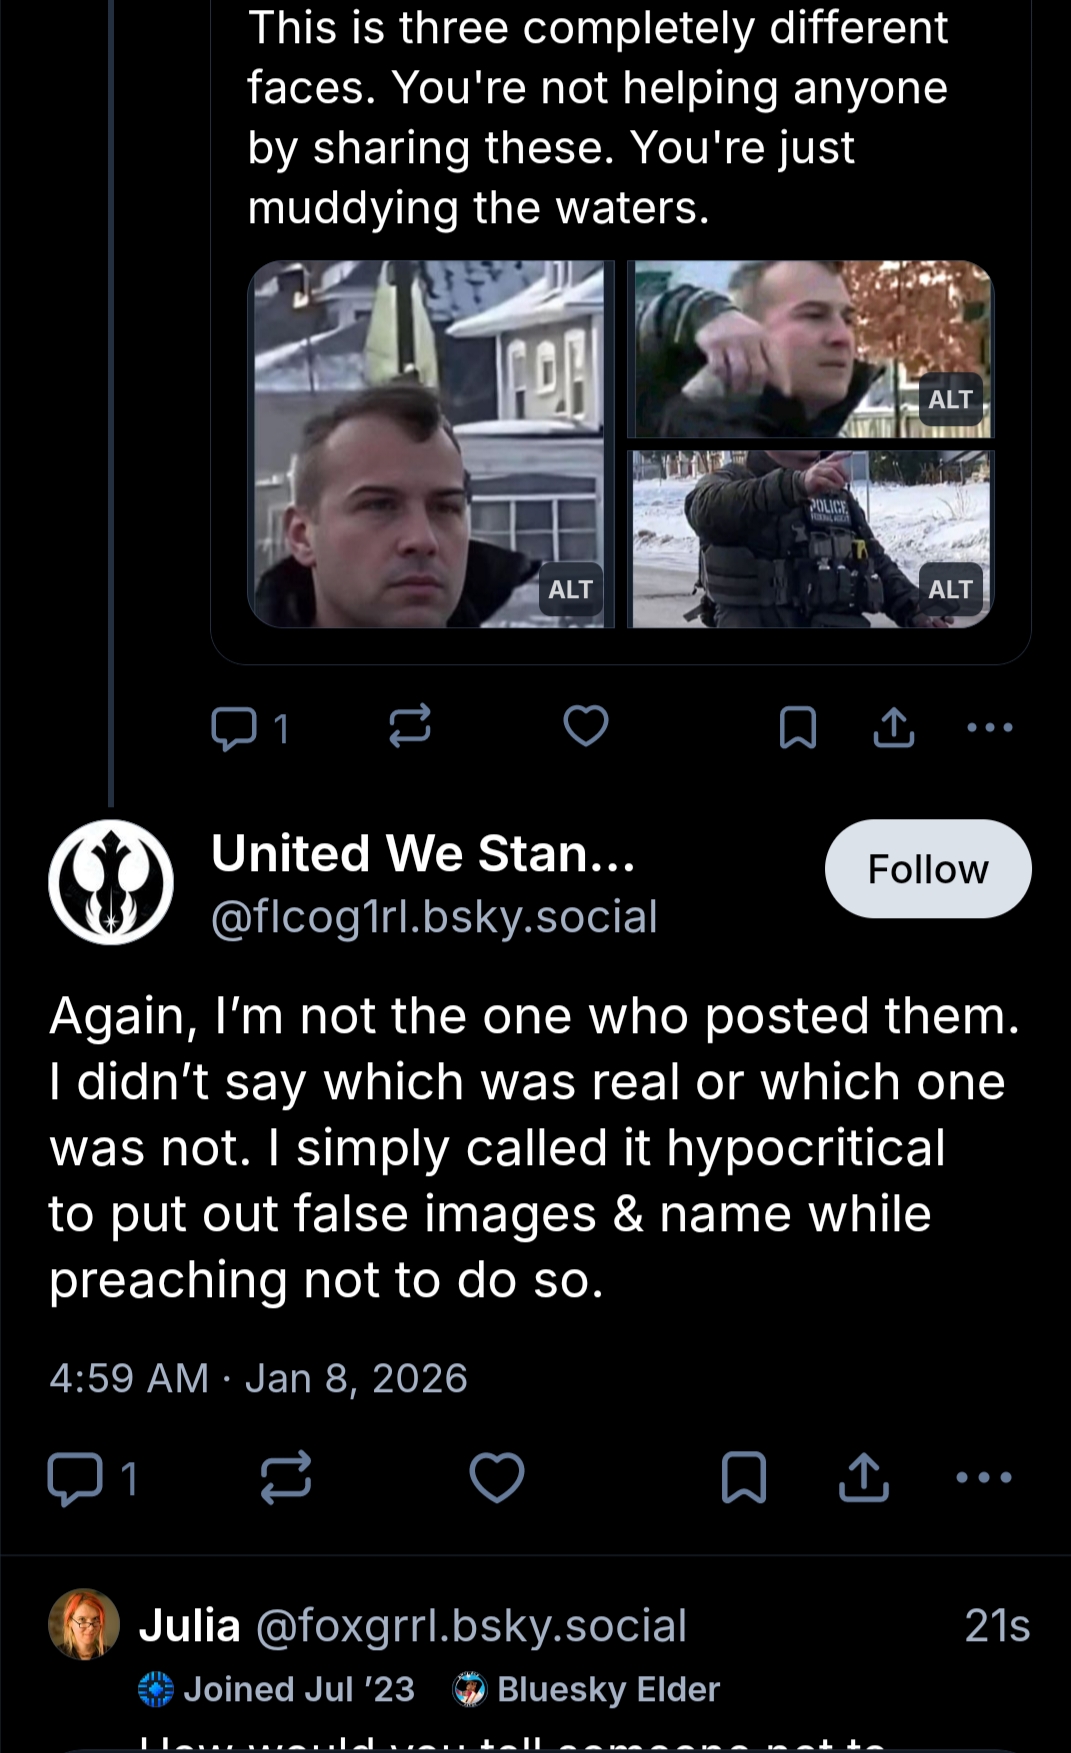Reply to the main post
The width and height of the screenshot is (1071, 1753).
pos(75,1478)
